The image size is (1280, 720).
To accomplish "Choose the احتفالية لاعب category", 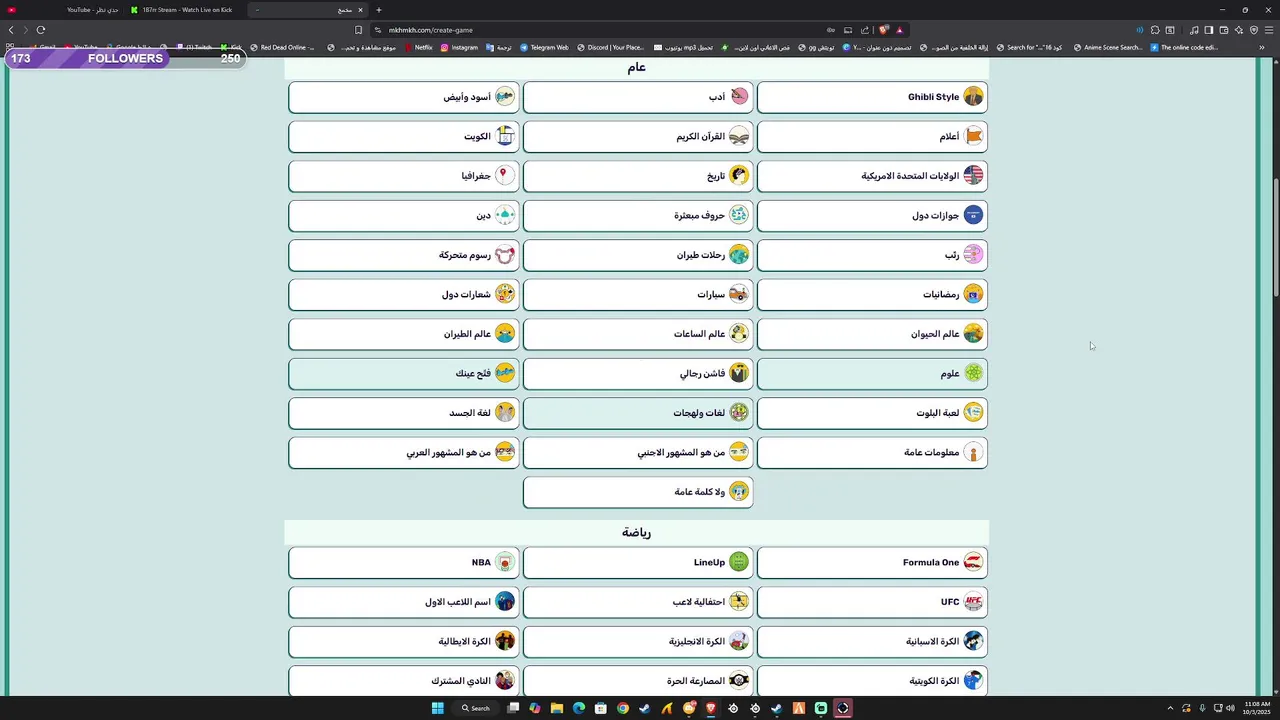I will coord(638,602).
